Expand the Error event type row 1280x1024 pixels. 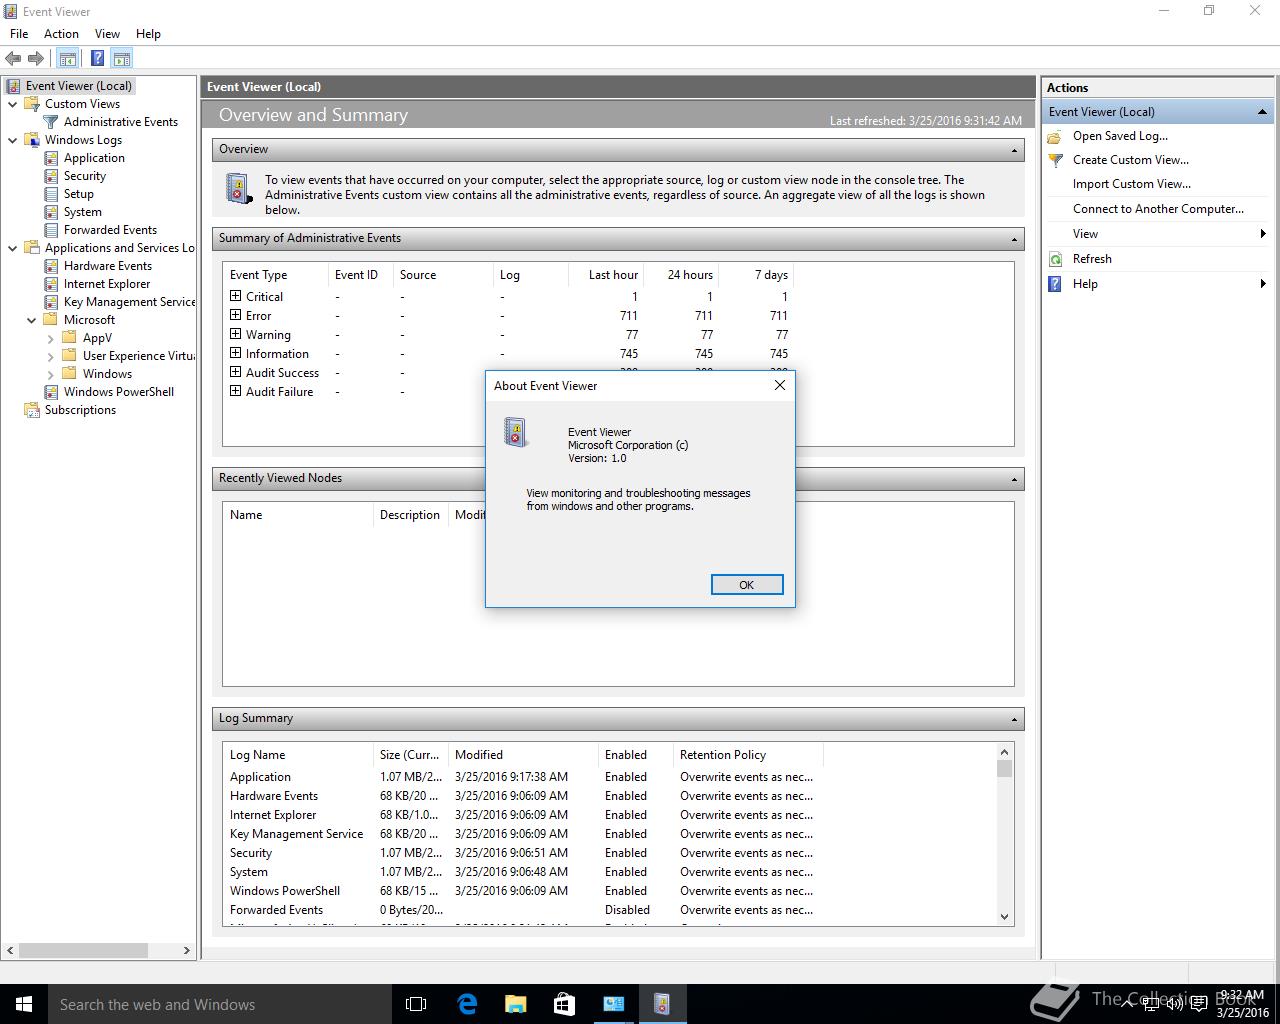[x=236, y=315]
